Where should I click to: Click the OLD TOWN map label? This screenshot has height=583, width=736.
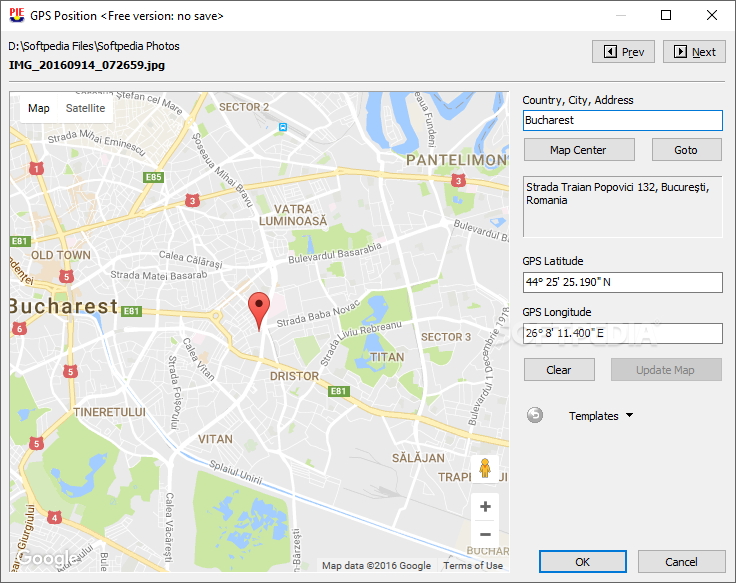click(61, 255)
